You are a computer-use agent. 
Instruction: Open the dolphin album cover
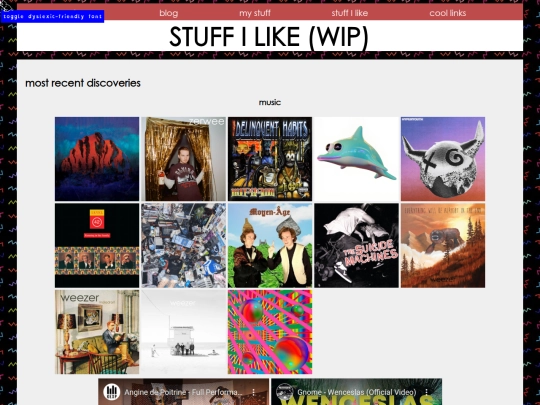point(356,159)
